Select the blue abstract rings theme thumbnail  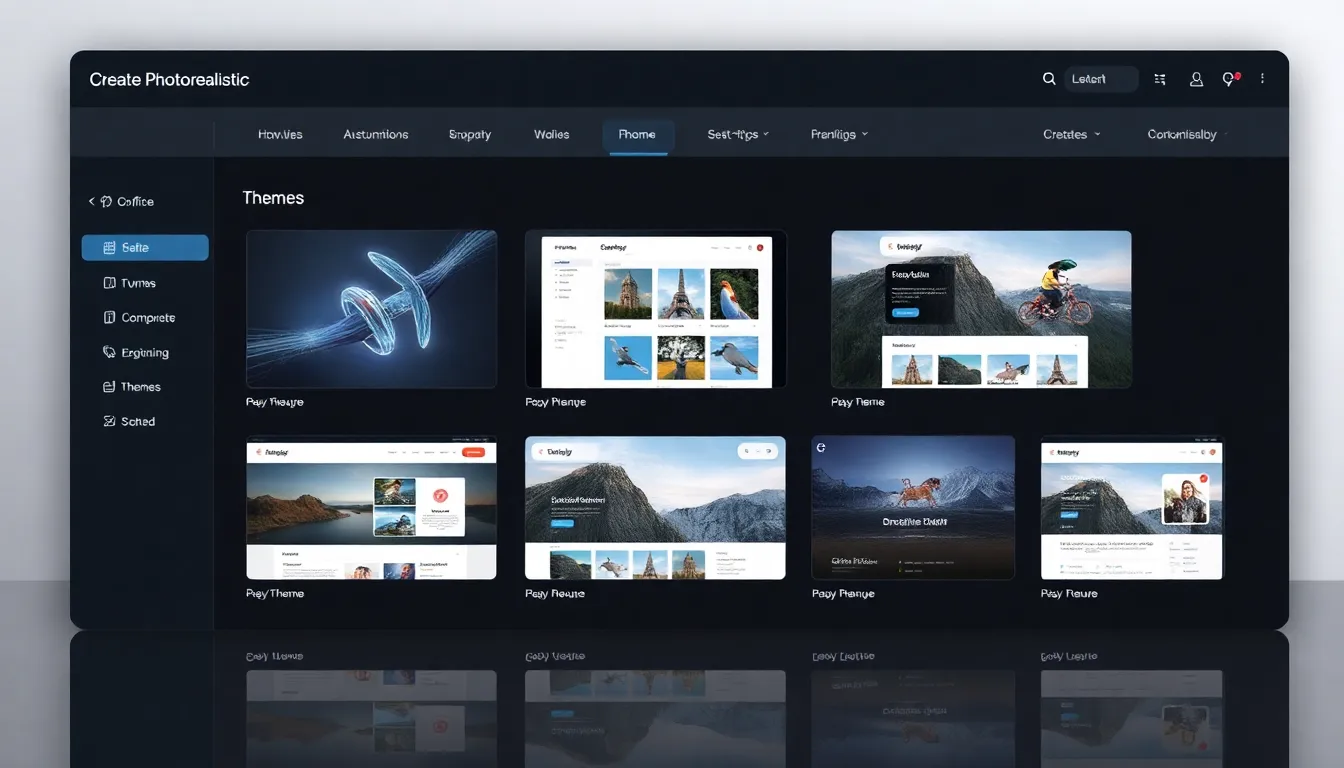[371, 309]
